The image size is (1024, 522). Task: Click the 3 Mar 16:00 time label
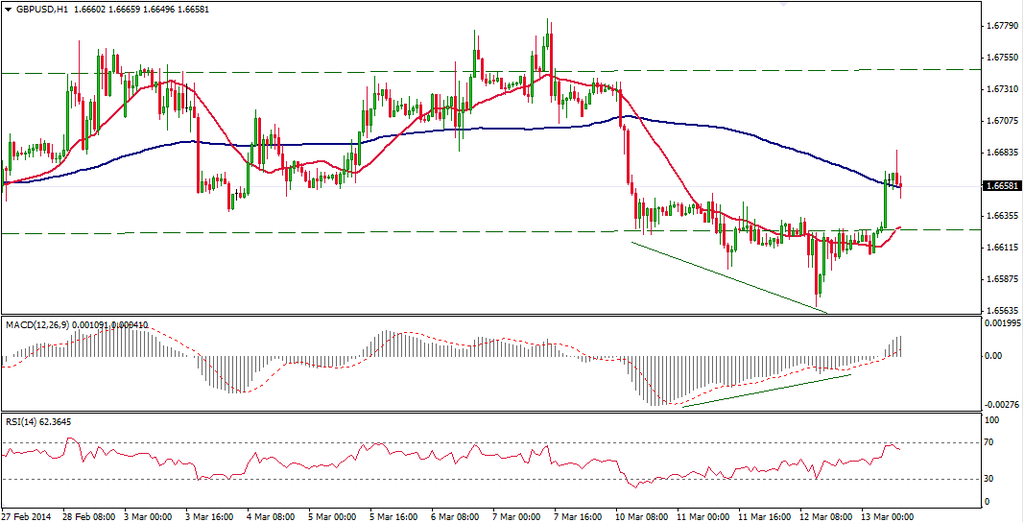point(212,515)
